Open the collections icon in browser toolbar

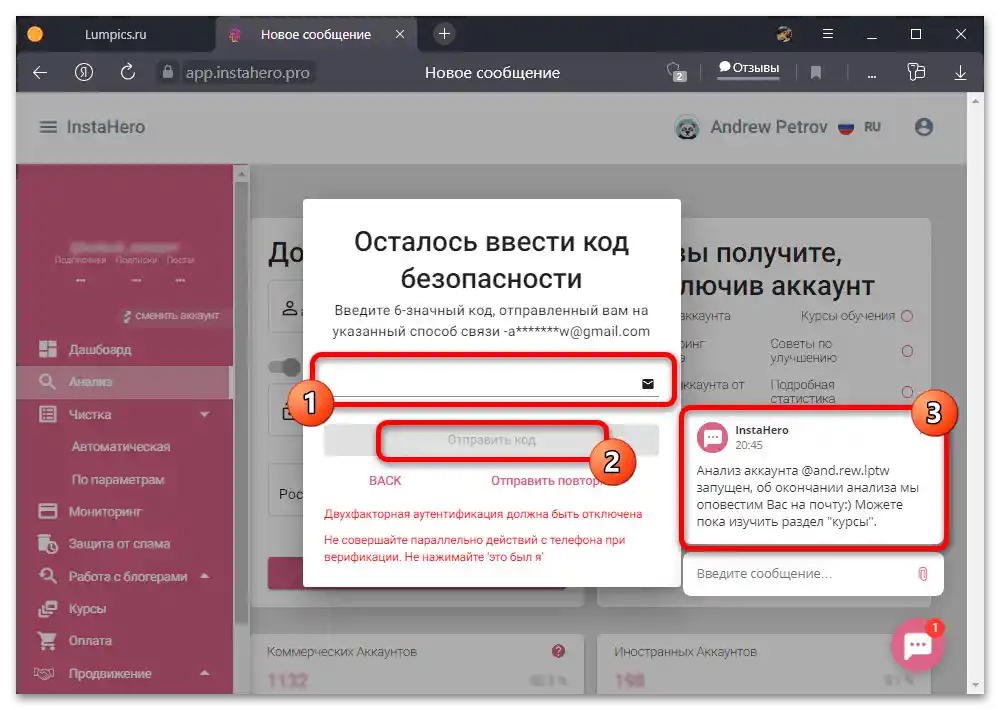click(916, 72)
